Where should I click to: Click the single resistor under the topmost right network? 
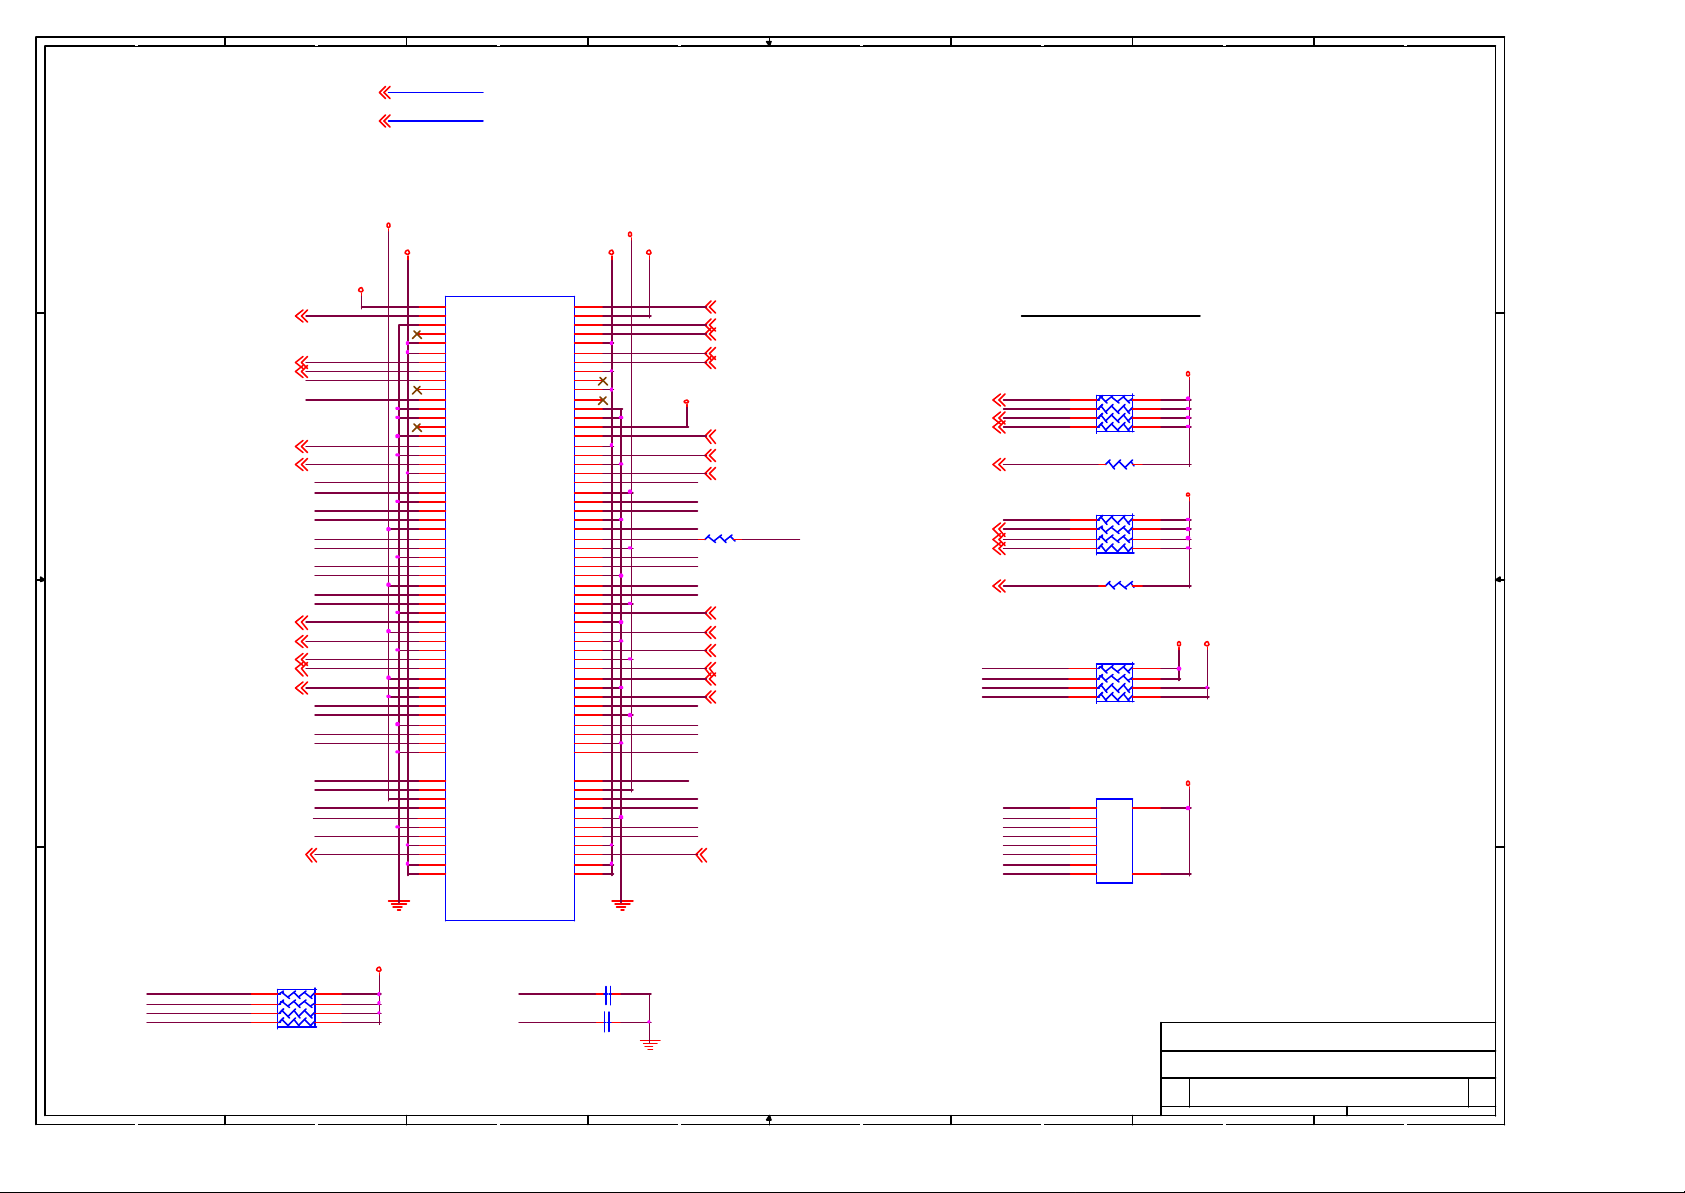[x=1120, y=464]
